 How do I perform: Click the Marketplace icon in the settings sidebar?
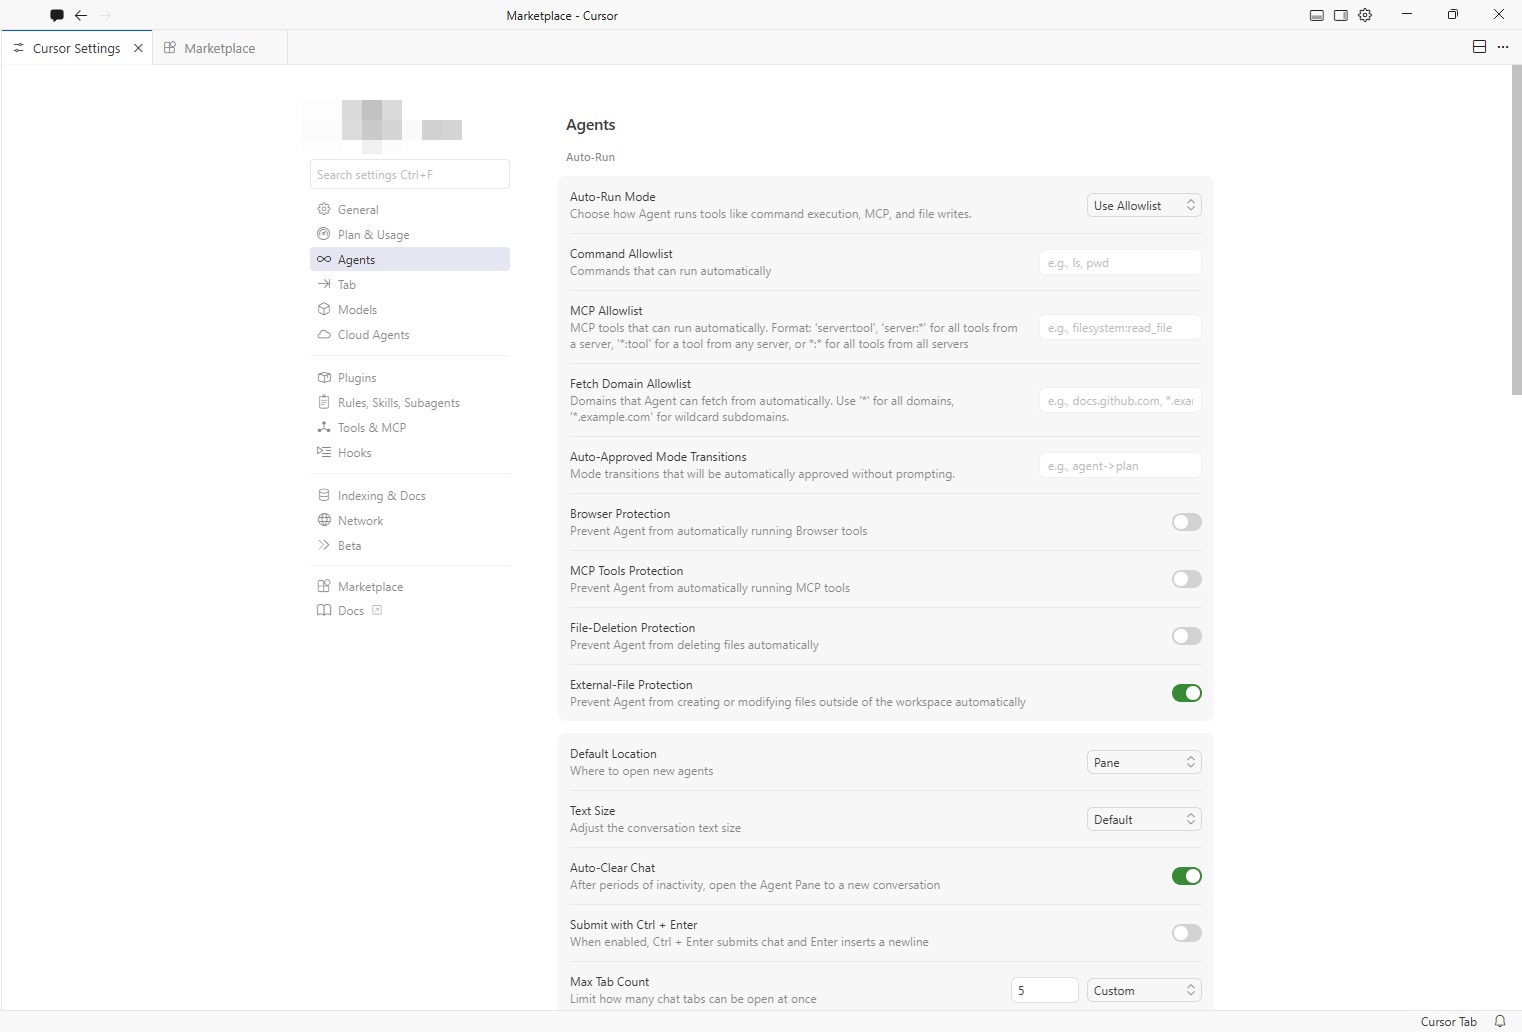tap(324, 586)
